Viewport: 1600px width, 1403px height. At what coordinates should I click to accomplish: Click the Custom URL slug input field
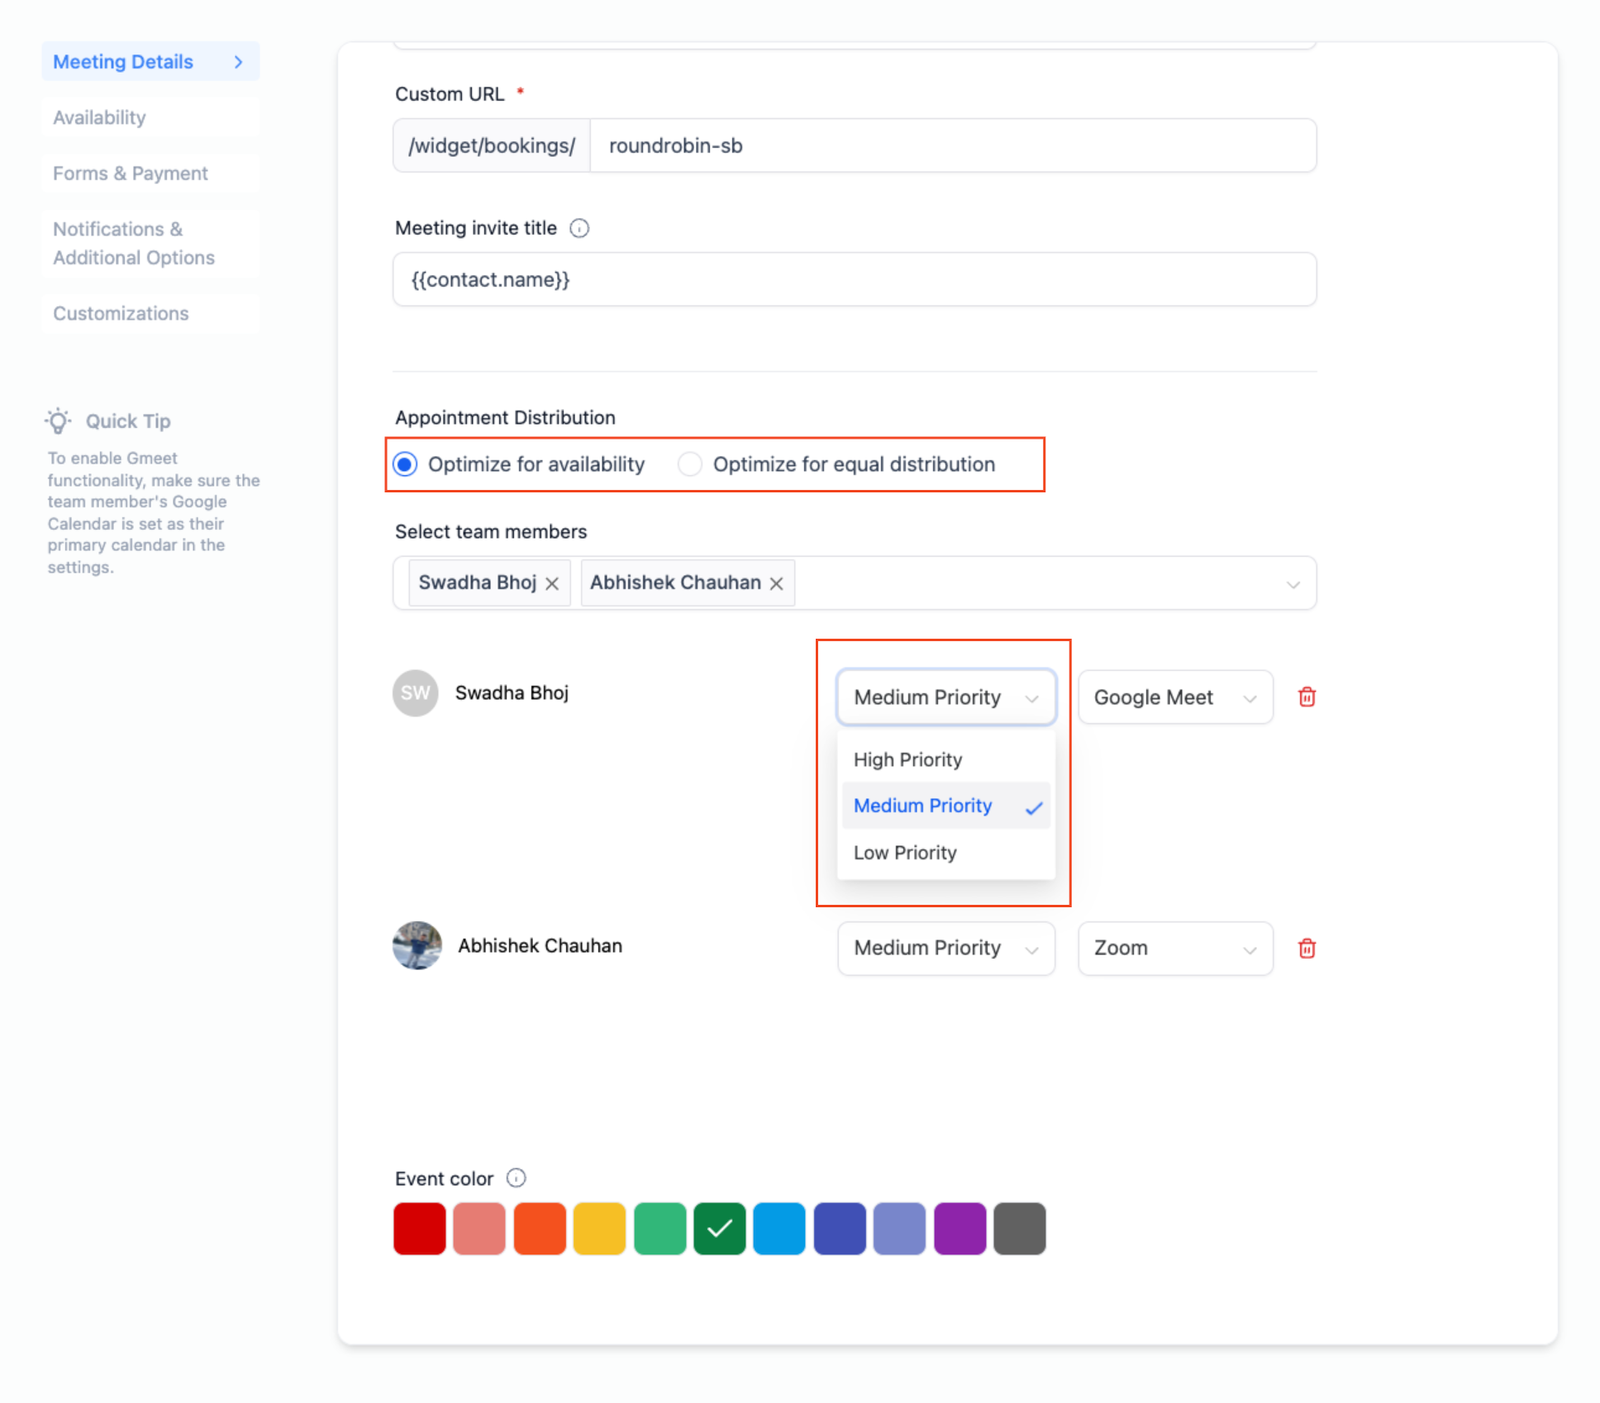tap(950, 146)
